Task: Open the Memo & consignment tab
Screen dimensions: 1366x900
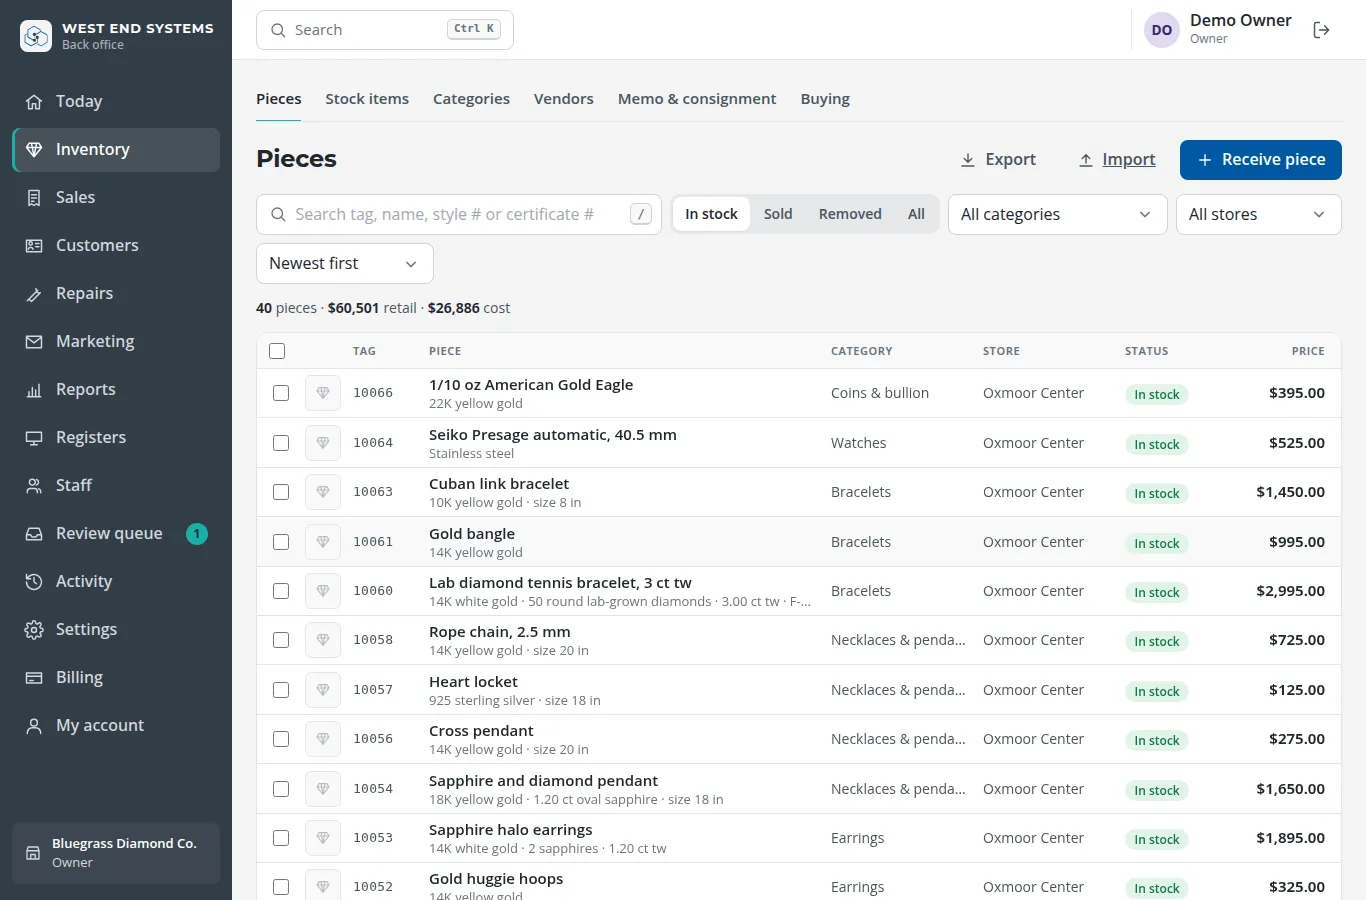Action: tap(697, 99)
